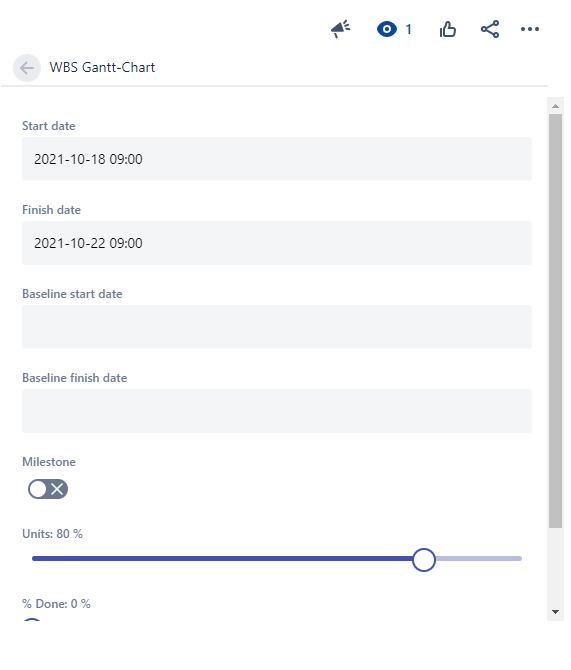Screen dimensions: 571x670
Task: Open the share icon menu
Action: coord(490,29)
